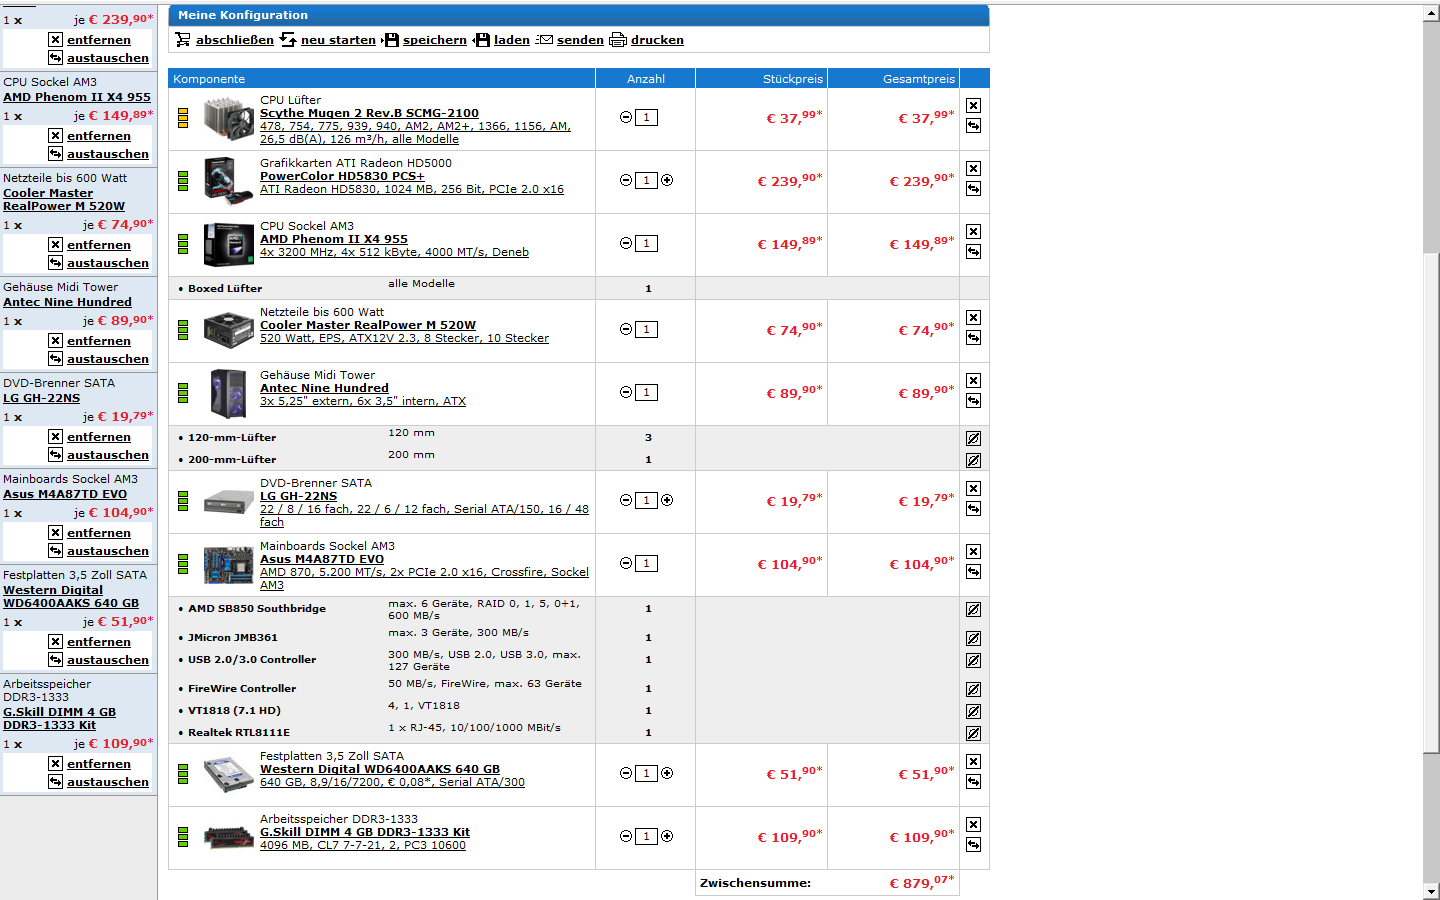Click X icon in LG GH-22NS table row

973,489
